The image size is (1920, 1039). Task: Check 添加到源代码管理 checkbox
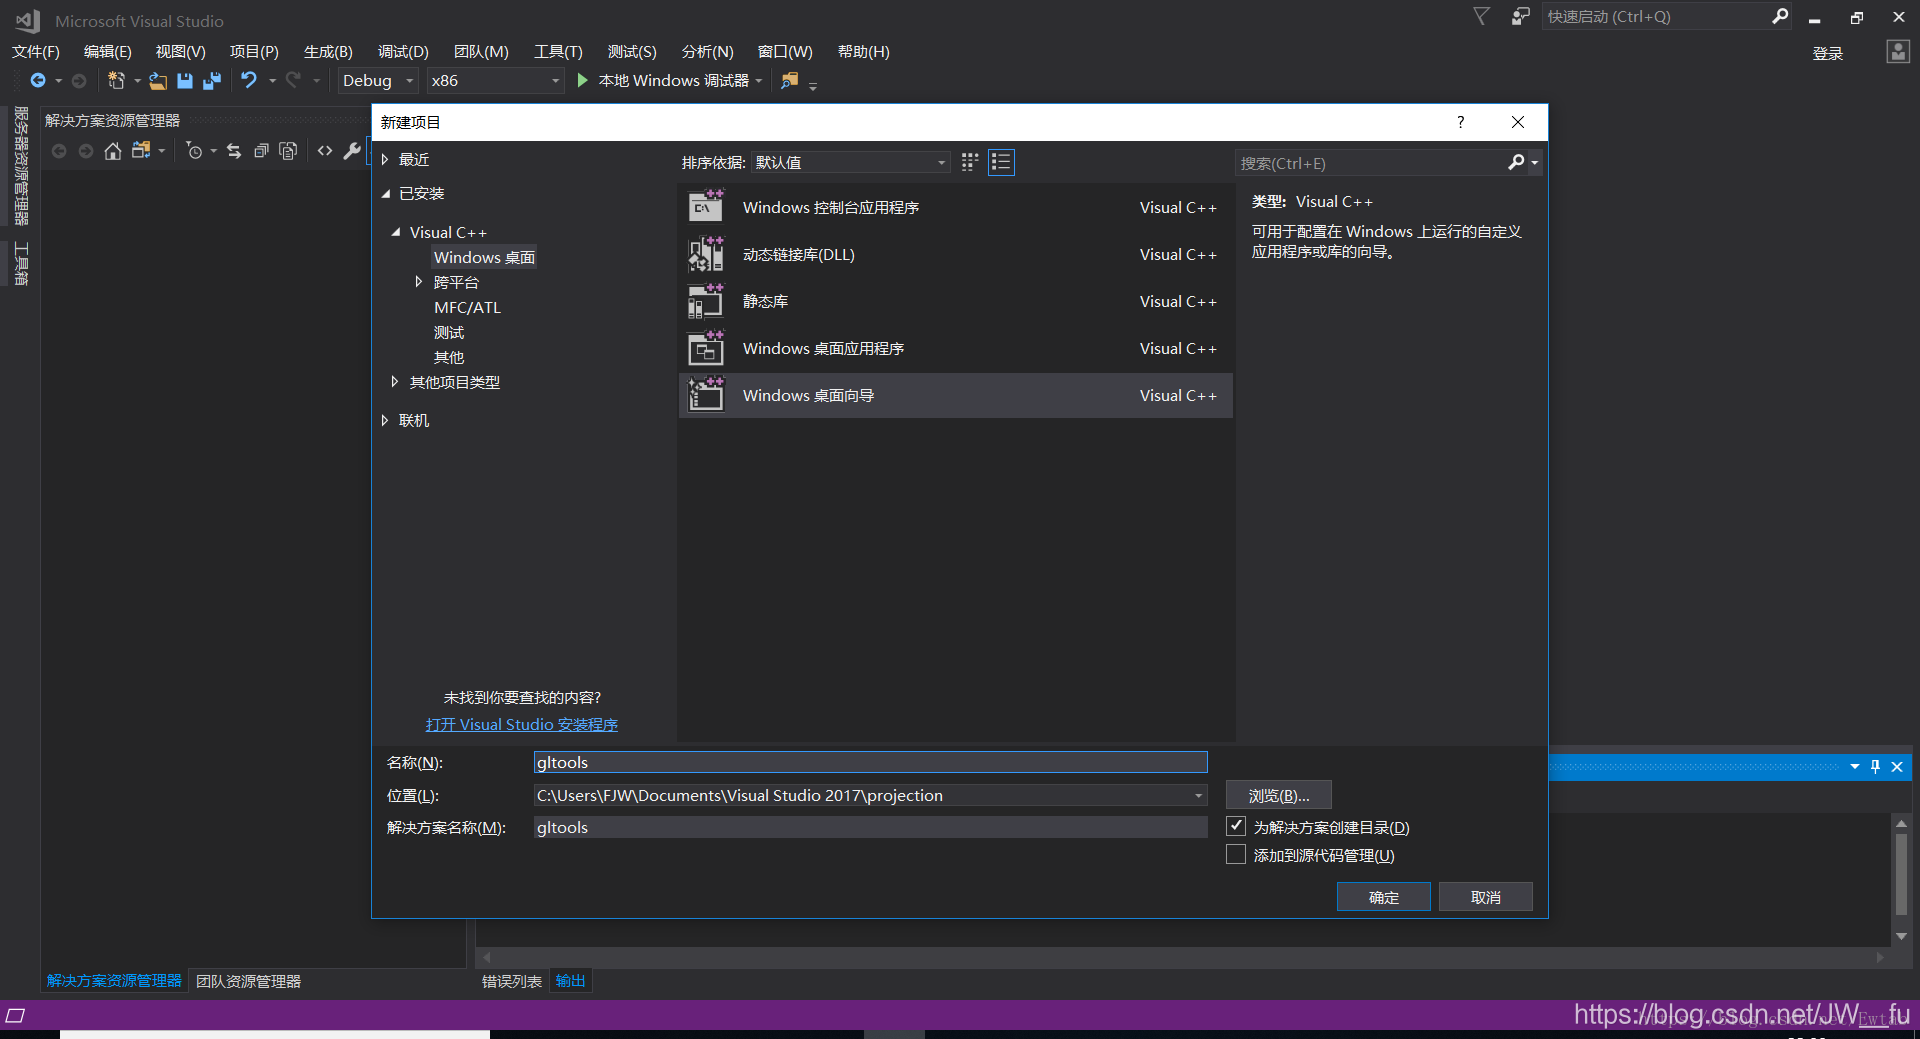pos(1236,855)
